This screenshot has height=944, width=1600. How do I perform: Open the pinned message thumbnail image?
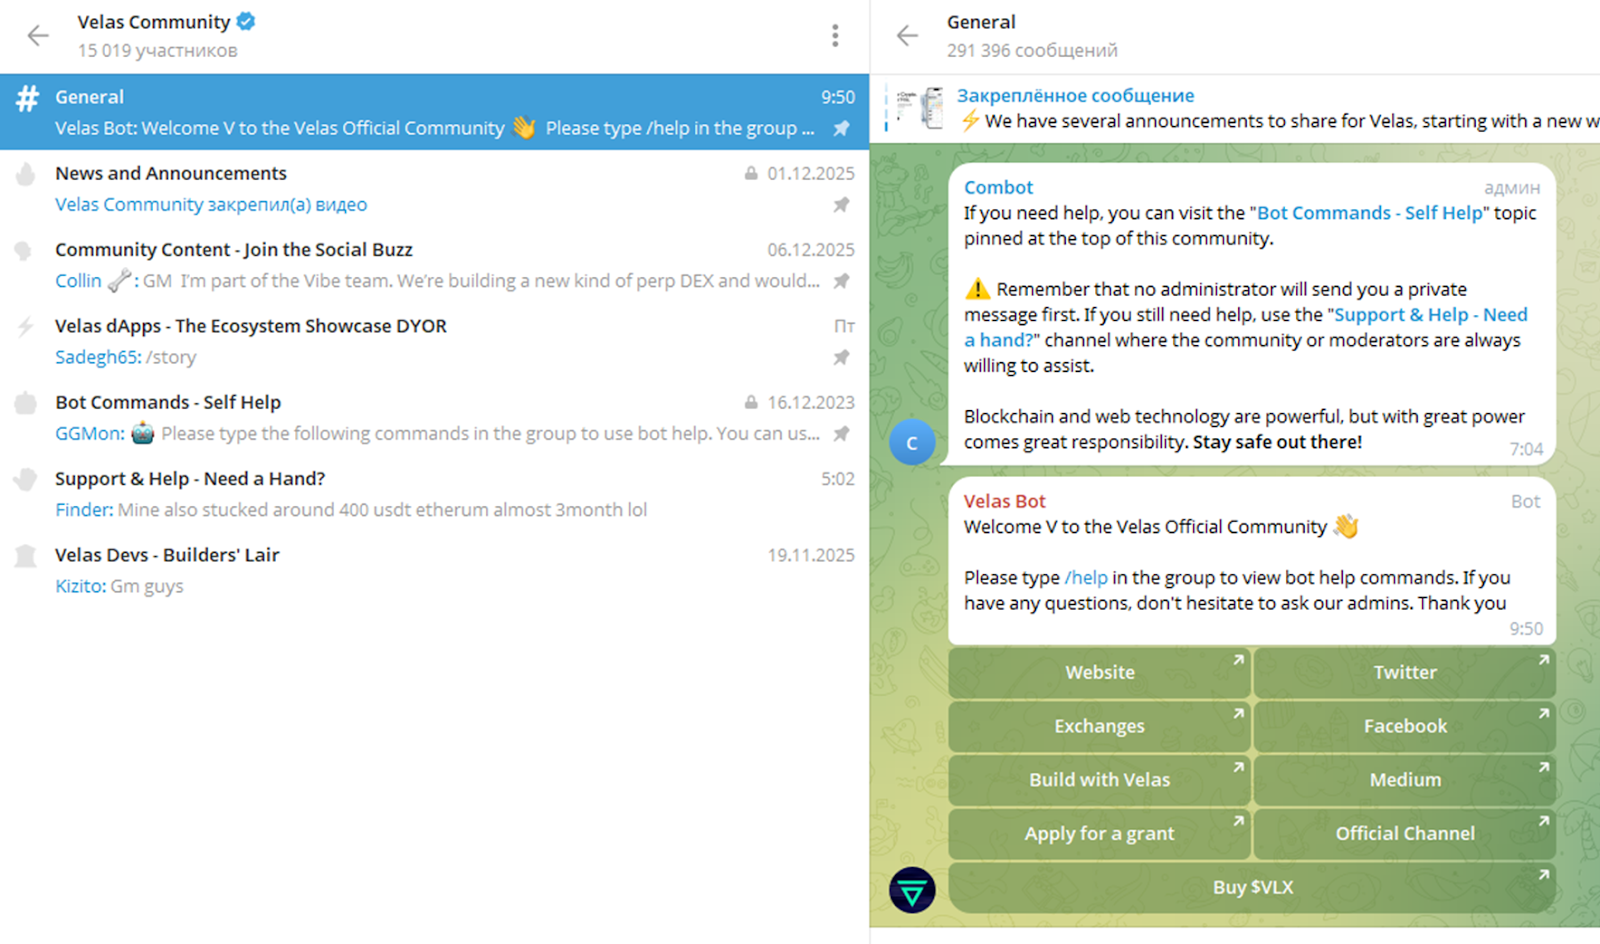tap(920, 108)
